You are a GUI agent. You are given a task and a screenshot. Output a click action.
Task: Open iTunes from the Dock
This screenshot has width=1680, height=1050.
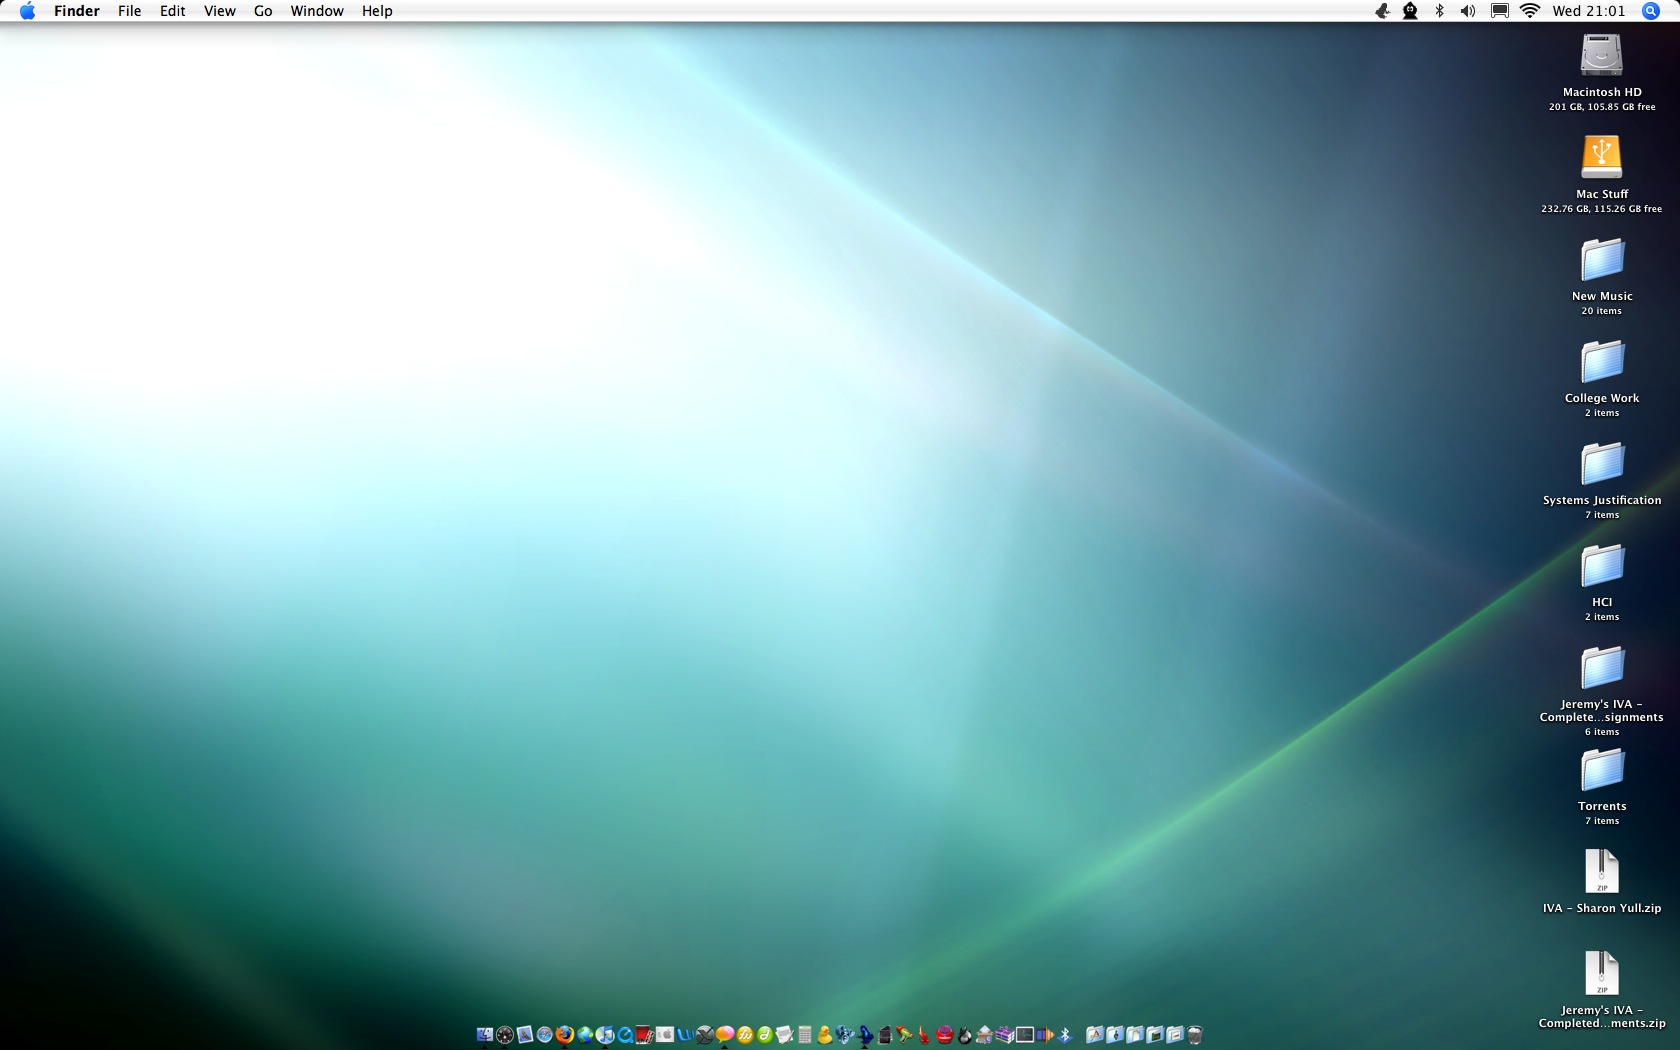(x=605, y=1035)
